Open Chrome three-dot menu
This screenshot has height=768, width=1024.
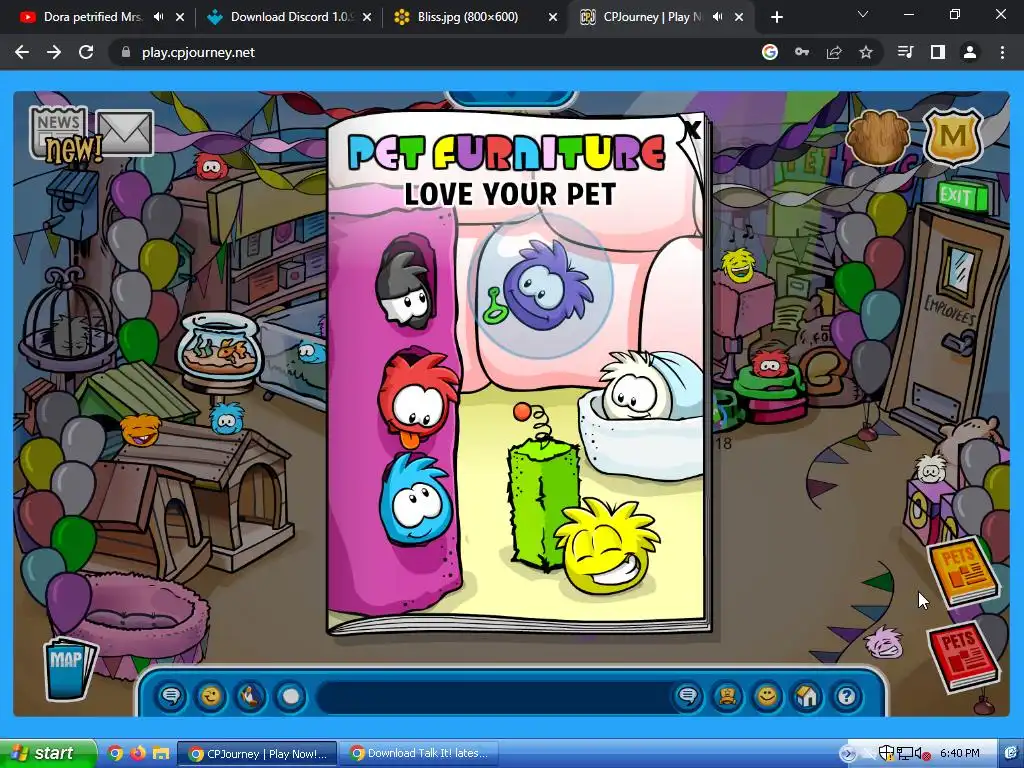tap(1002, 52)
